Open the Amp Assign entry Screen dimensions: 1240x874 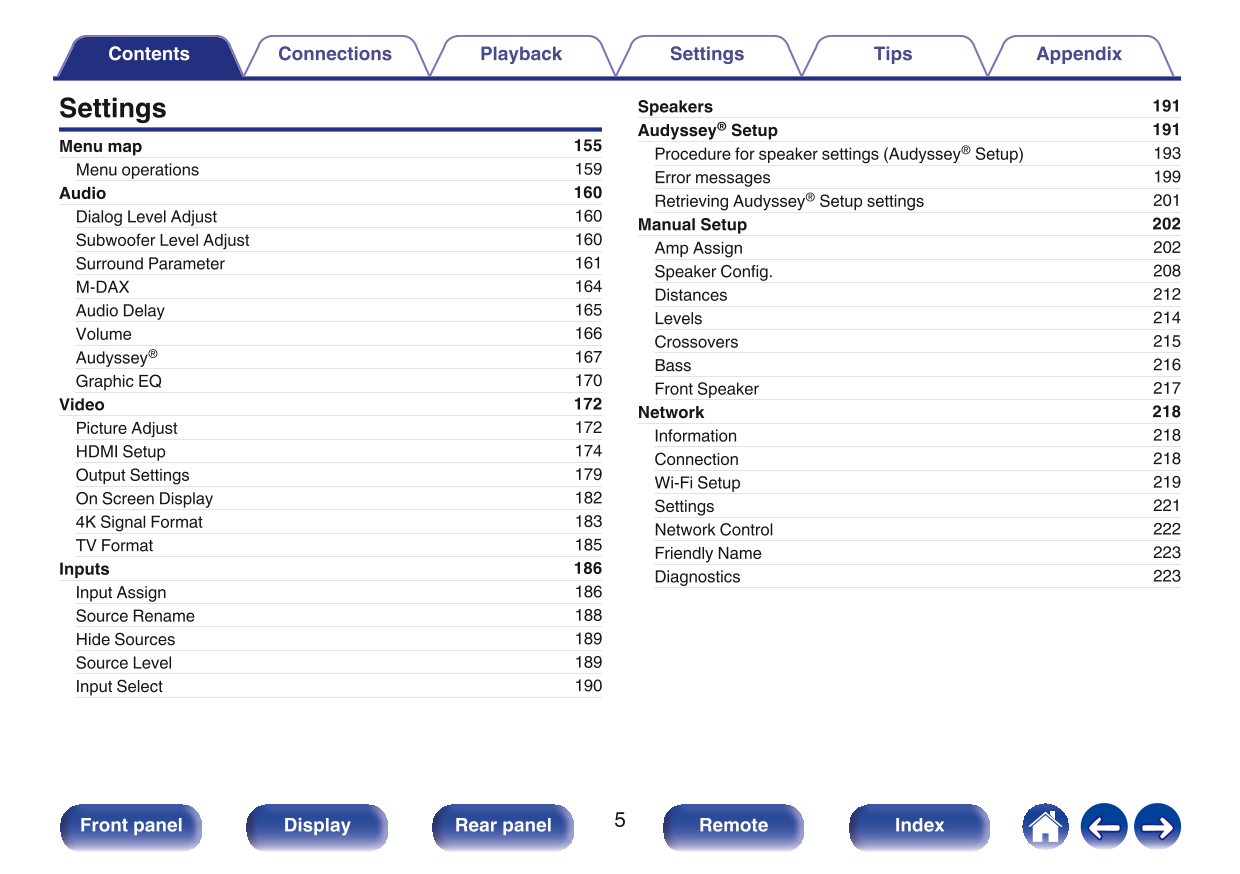(x=698, y=248)
